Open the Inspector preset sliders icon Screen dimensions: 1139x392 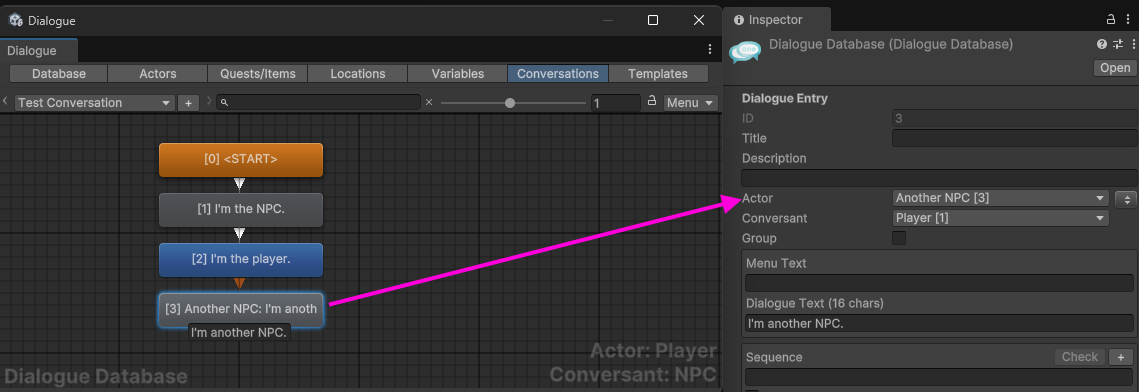[1118, 44]
